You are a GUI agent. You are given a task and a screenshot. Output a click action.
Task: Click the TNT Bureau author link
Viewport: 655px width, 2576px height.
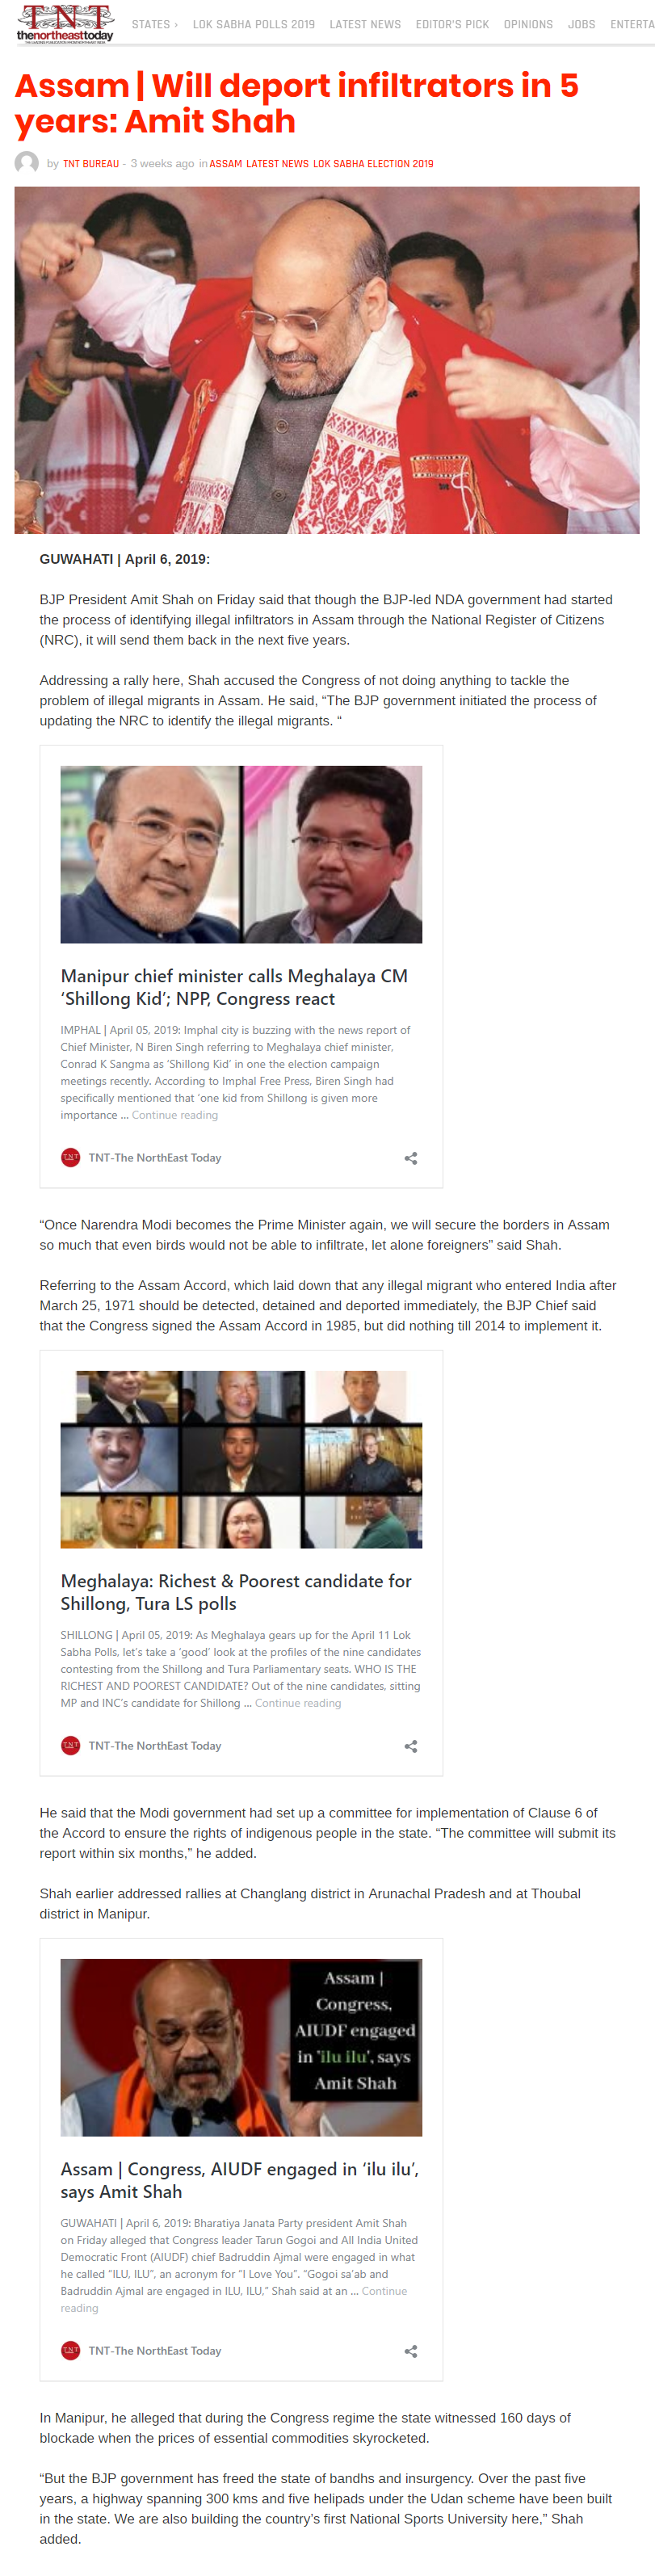pyautogui.click(x=91, y=164)
